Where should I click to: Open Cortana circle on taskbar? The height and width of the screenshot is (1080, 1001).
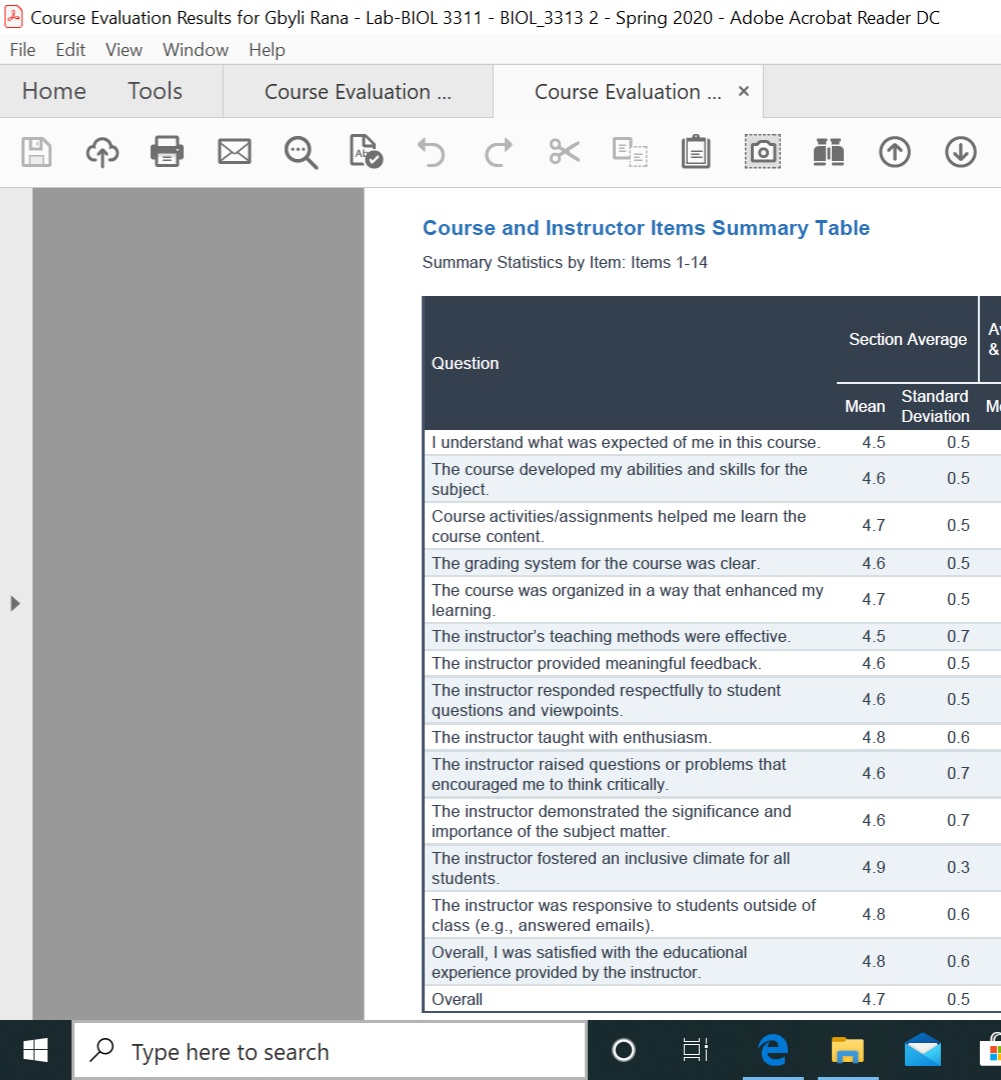point(623,1050)
